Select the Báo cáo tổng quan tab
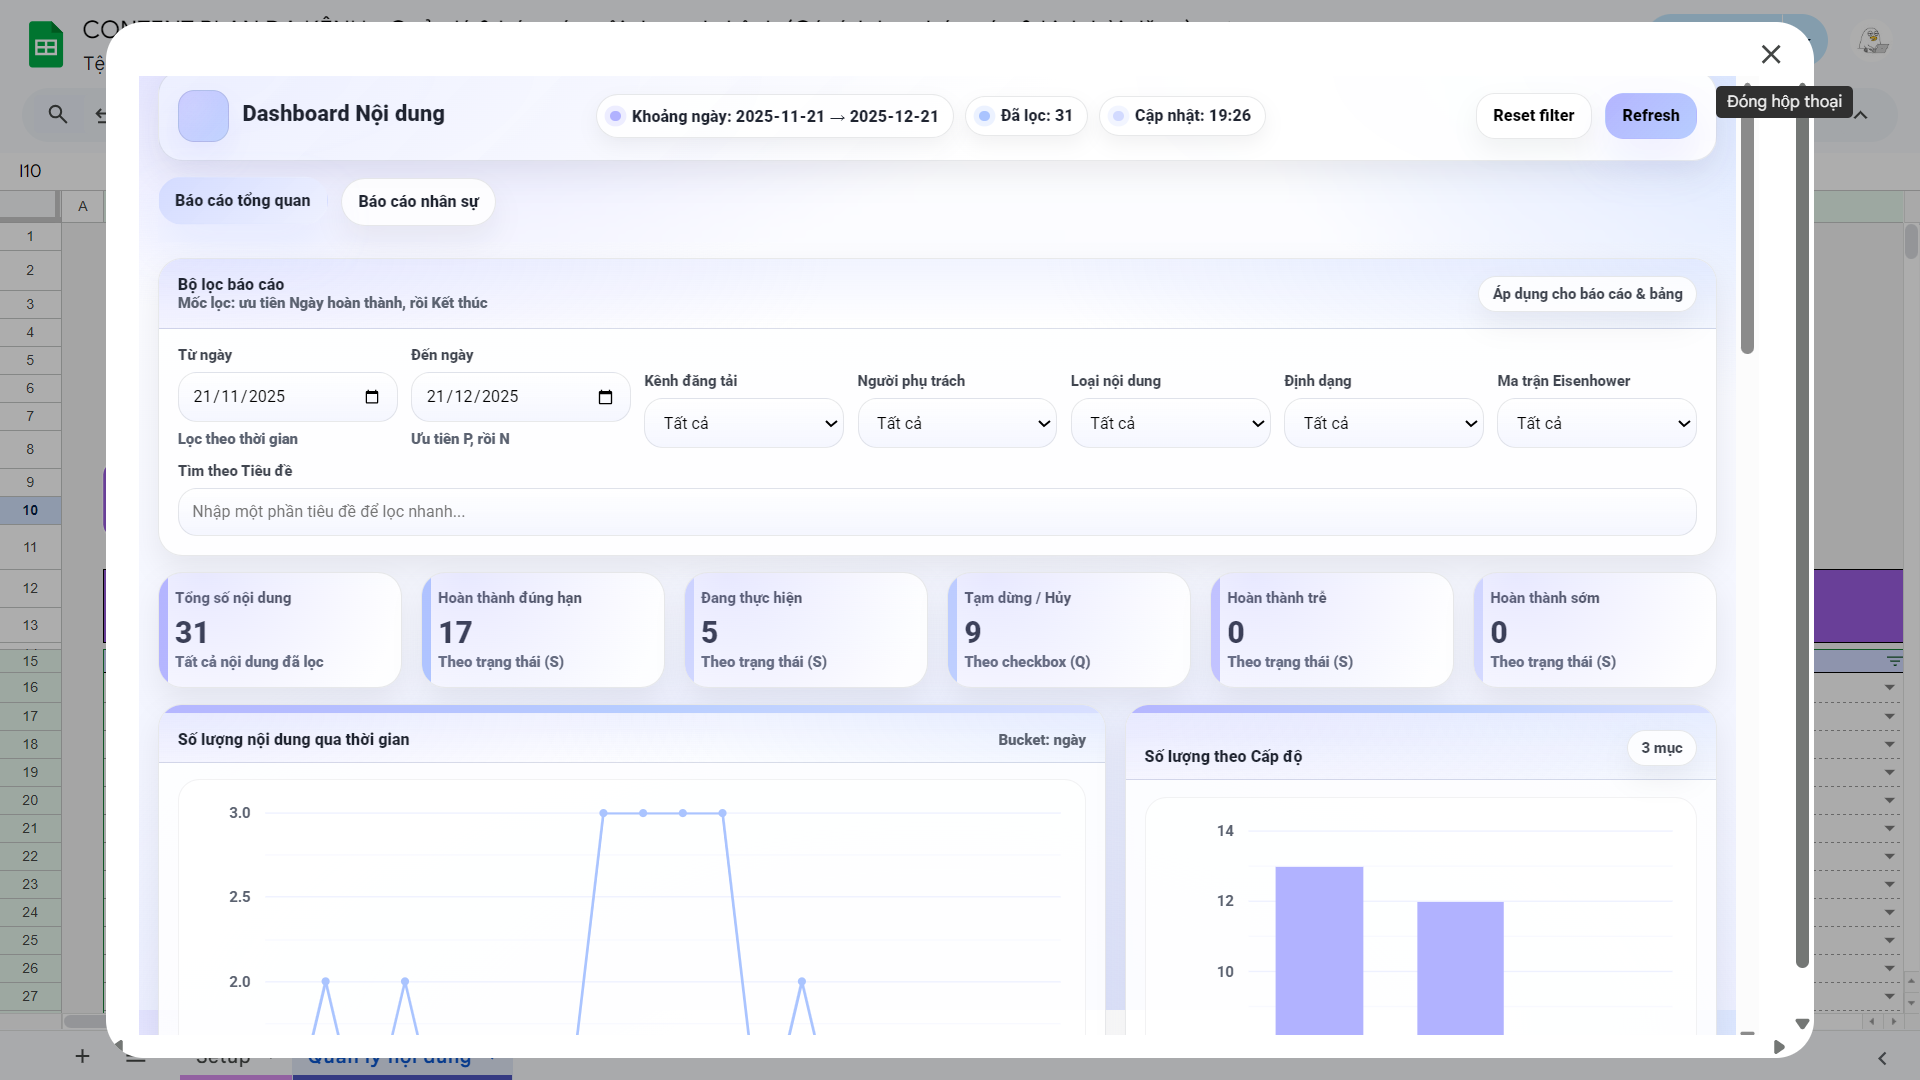This screenshot has height=1080, width=1920. [x=242, y=201]
